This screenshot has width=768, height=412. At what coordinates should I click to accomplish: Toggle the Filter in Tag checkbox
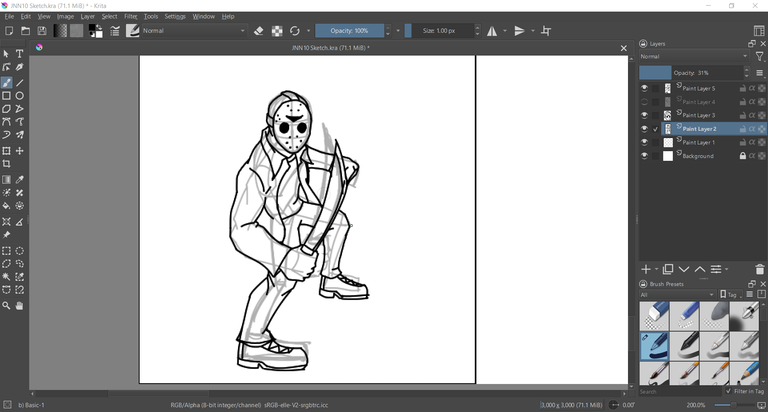728,391
